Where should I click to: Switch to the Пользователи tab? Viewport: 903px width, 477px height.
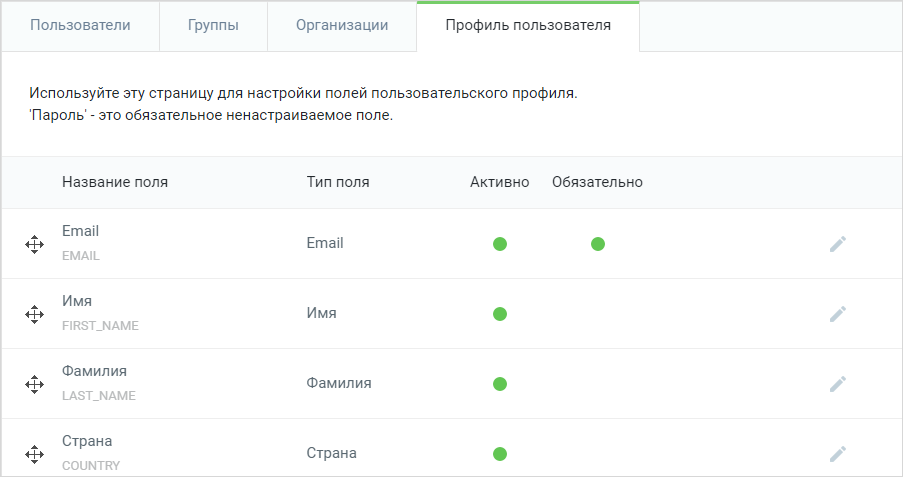(80, 26)
